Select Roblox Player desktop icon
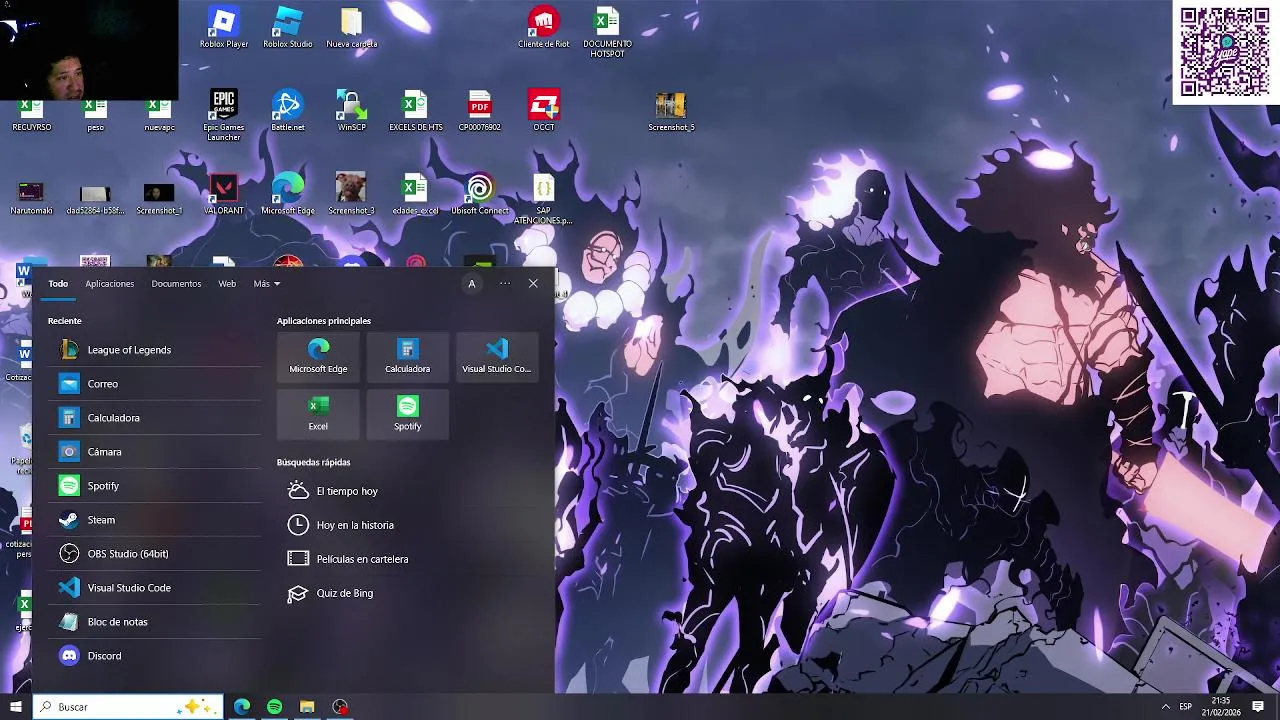 click(x=224, y=28)
